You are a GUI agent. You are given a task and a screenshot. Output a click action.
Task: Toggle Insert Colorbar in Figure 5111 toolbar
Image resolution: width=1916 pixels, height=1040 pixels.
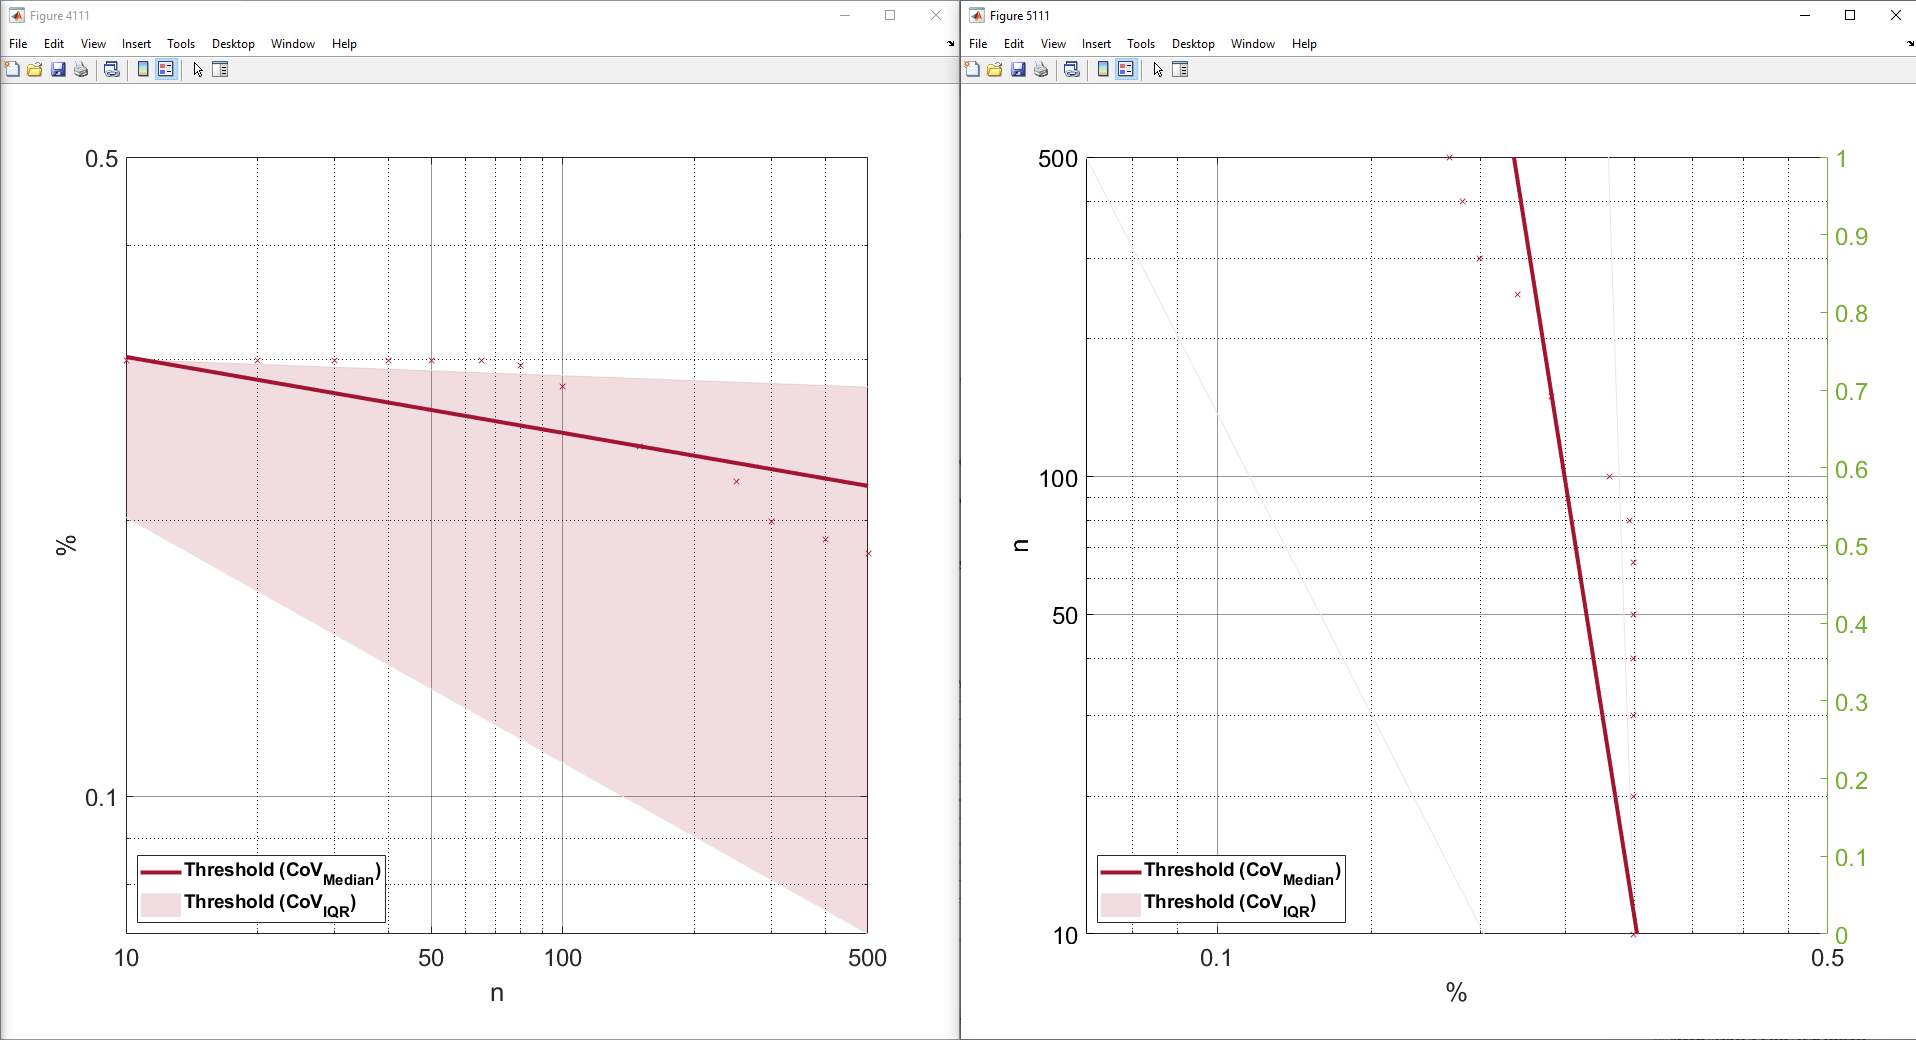1103,69
